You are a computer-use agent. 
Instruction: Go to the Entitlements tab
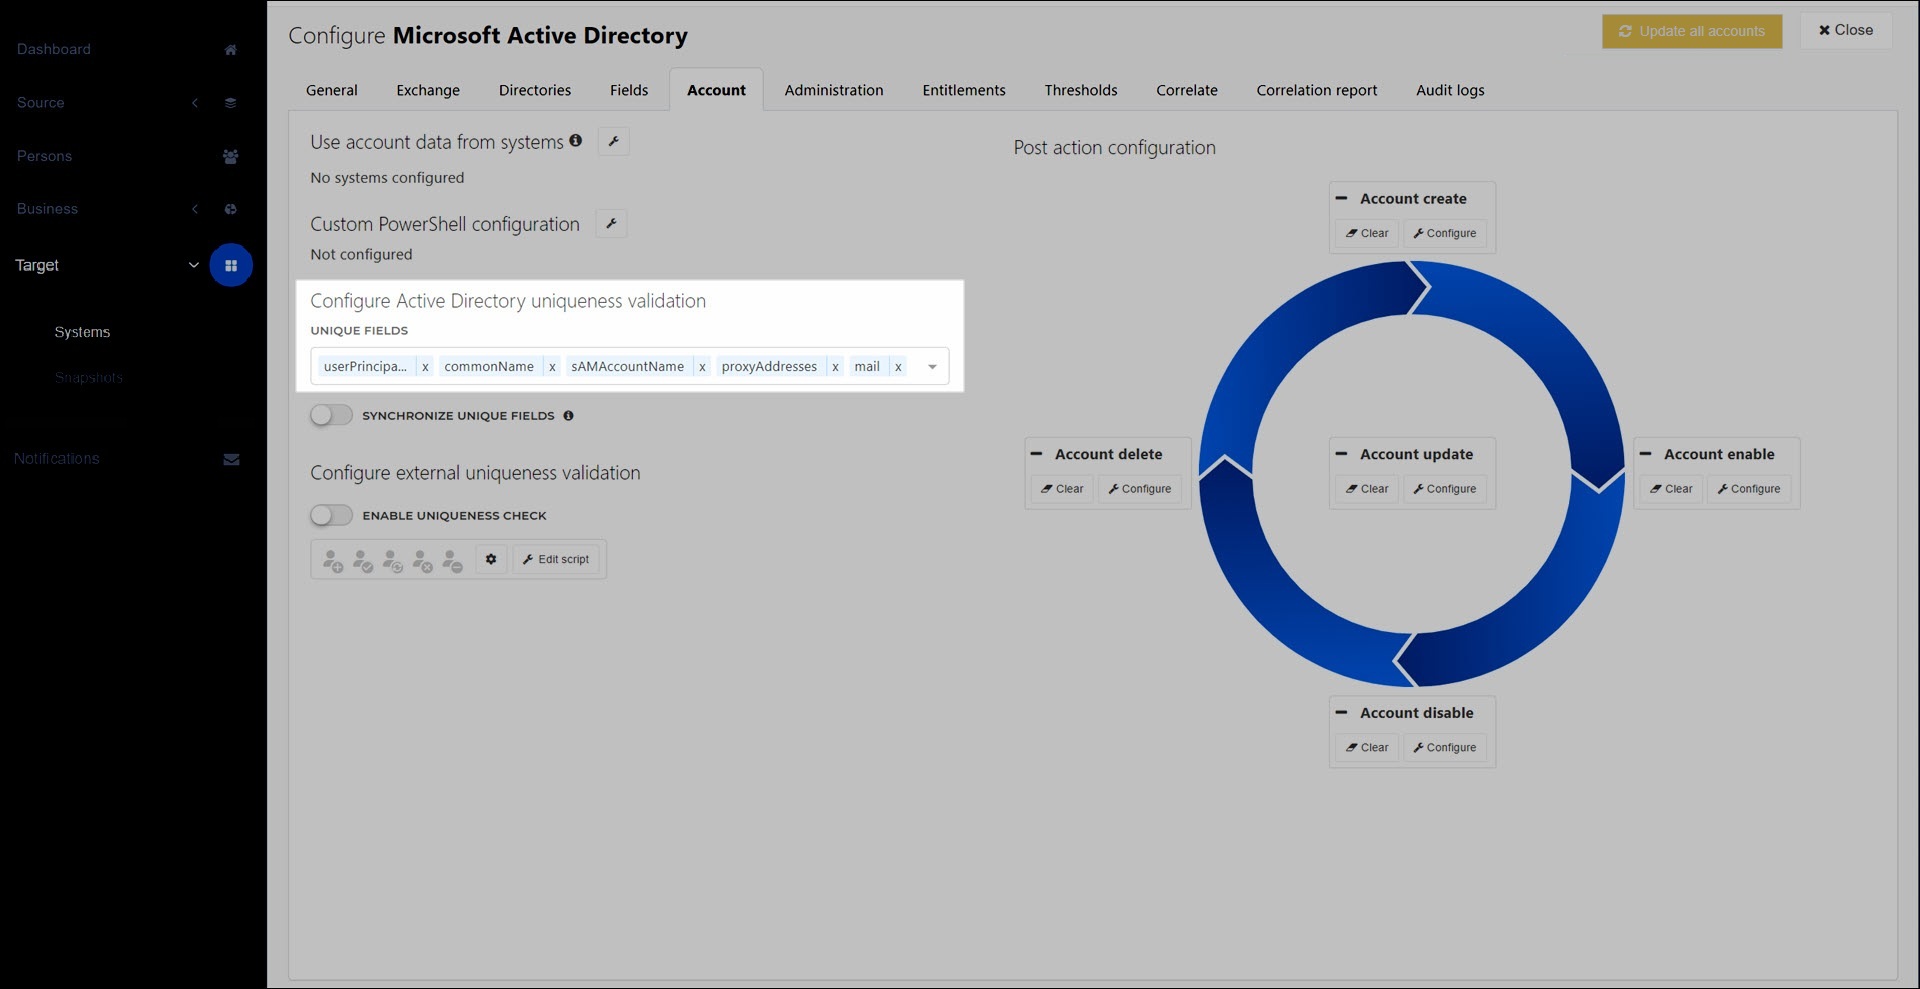coord(964,90)
